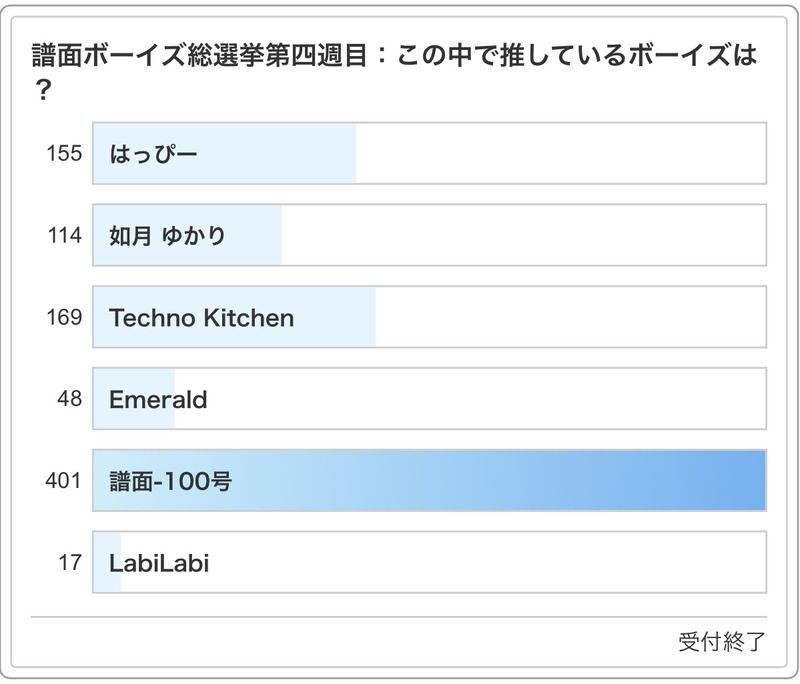
Task: Click the empty area of the LabiLabi bar
Action: tap(440, 563)
